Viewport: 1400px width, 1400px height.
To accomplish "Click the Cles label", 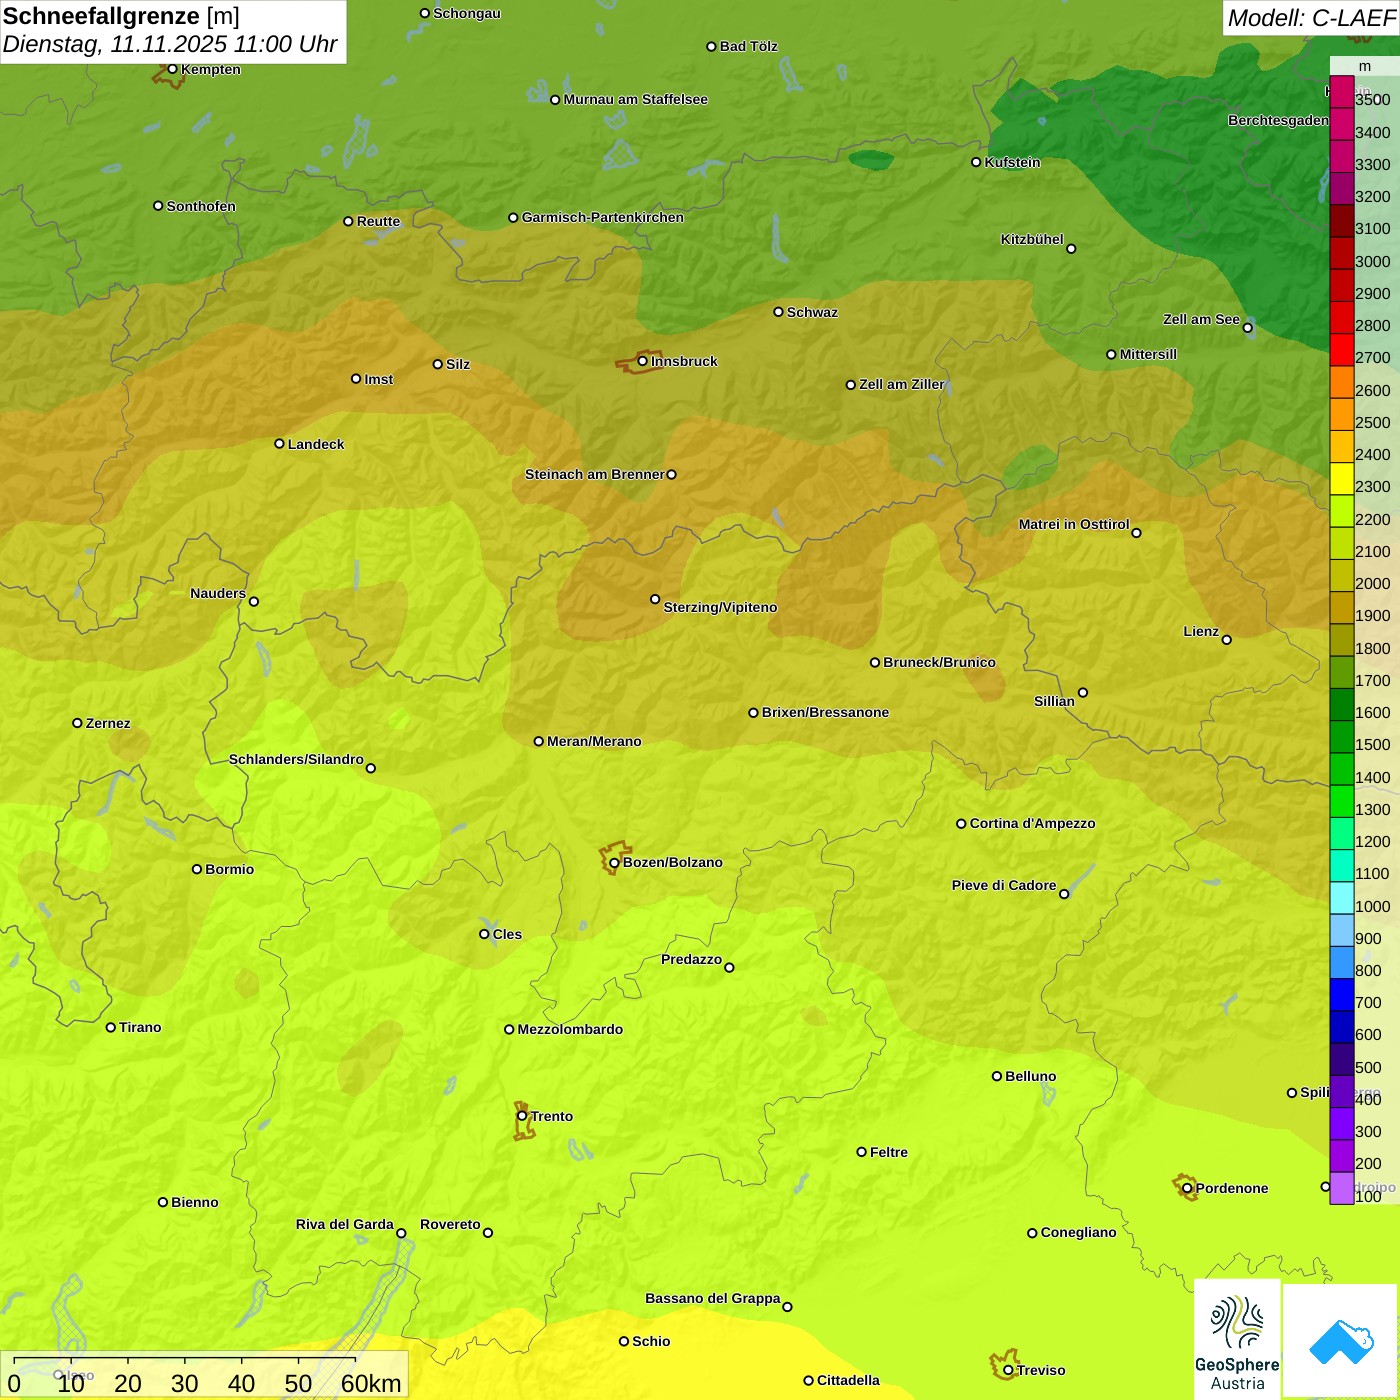I will 508,934.
